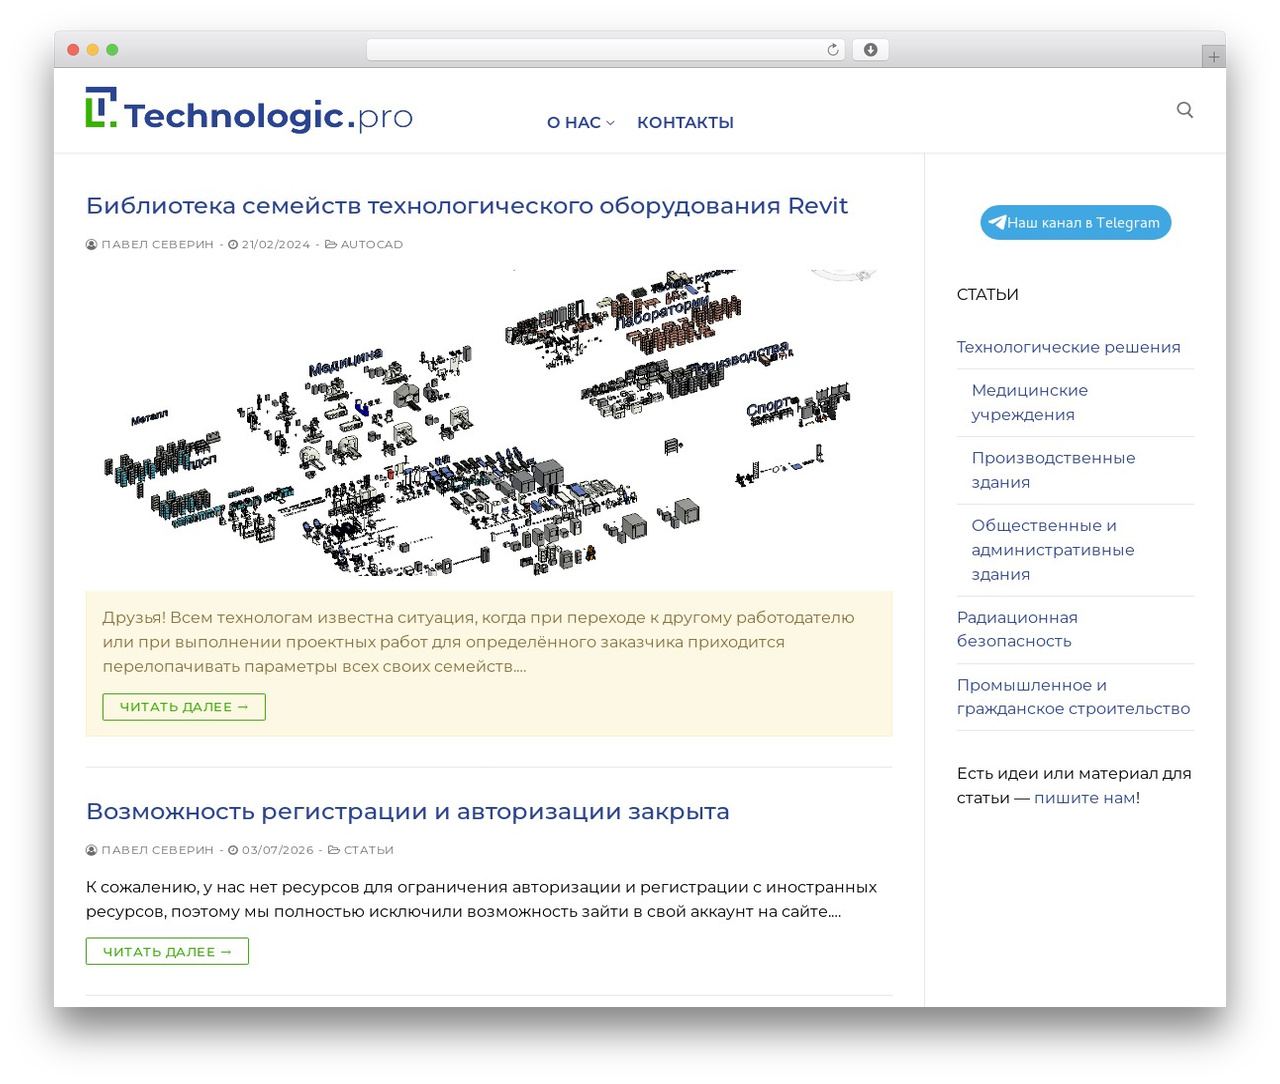Click the folder icon beside AUTOCAD

[x=331, y=244]
